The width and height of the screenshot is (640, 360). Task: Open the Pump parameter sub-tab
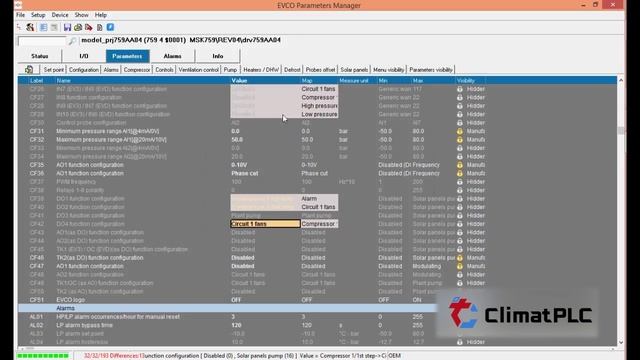point(230,70)
